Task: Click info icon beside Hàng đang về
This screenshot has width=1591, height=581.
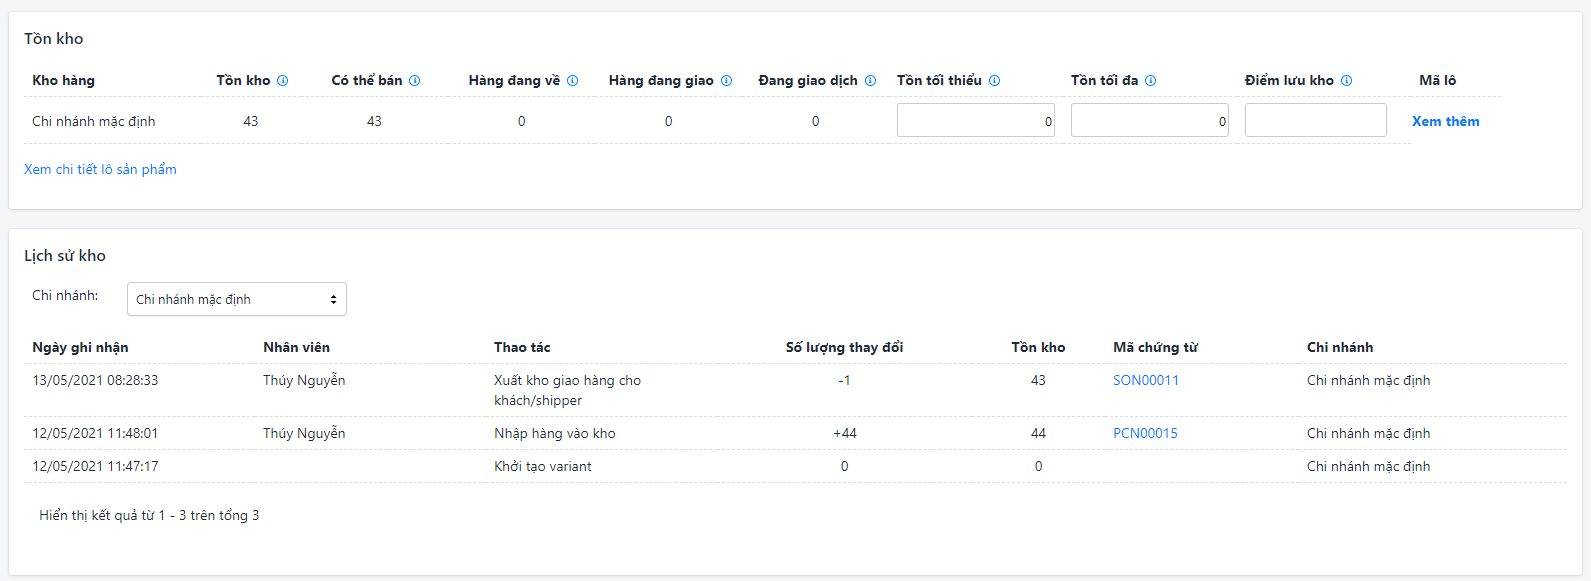Action: (x=573, y=81)
